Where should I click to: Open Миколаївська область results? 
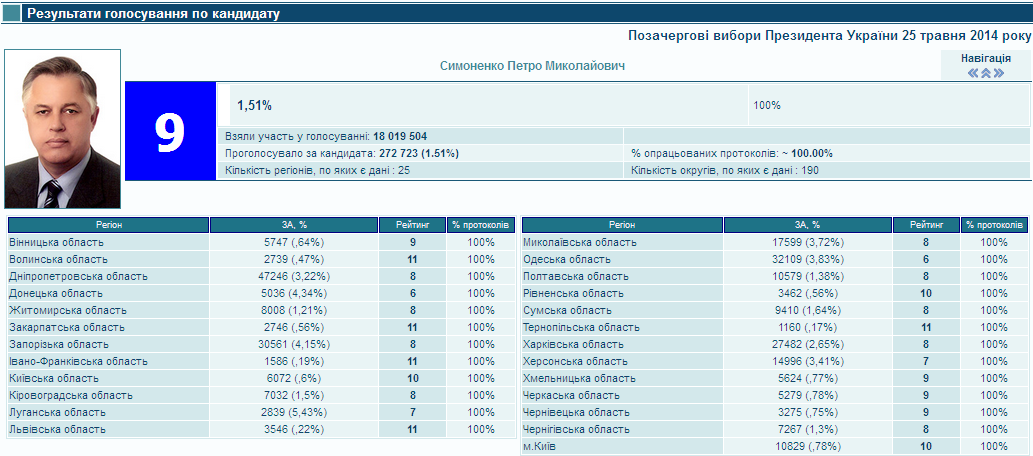[x=580, y=242]
